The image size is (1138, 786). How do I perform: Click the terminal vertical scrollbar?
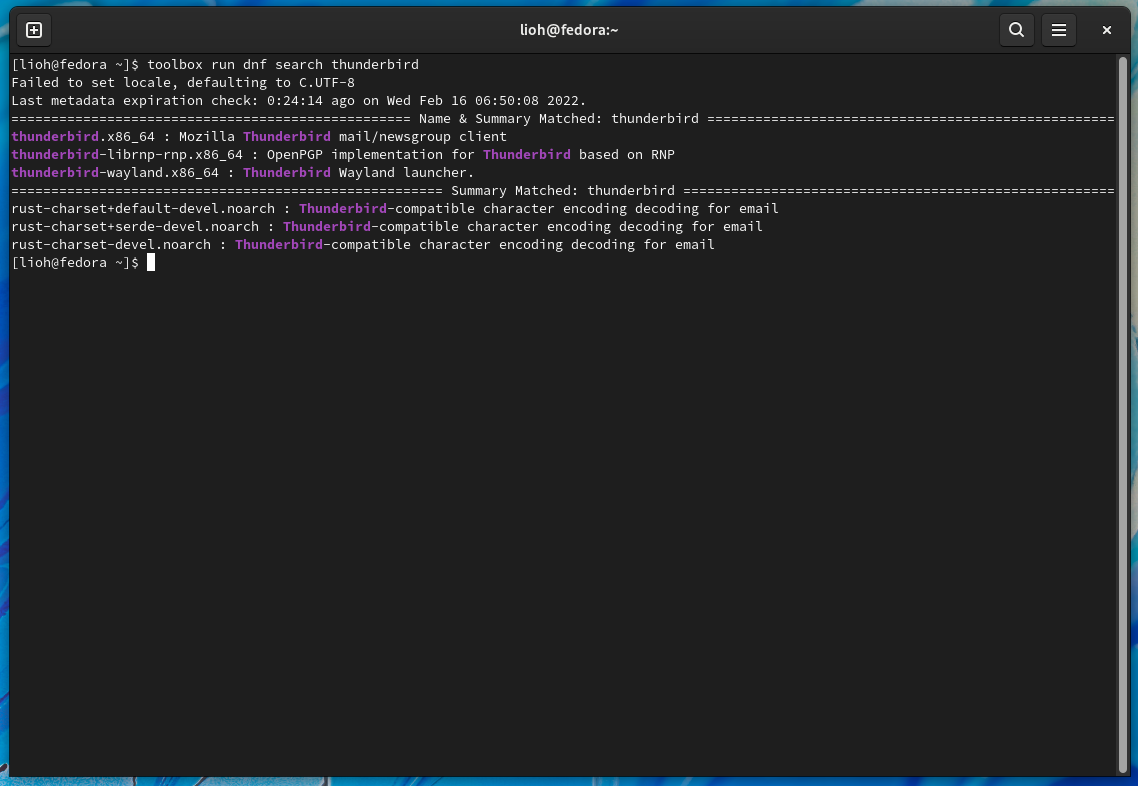tap(1123, 414)
